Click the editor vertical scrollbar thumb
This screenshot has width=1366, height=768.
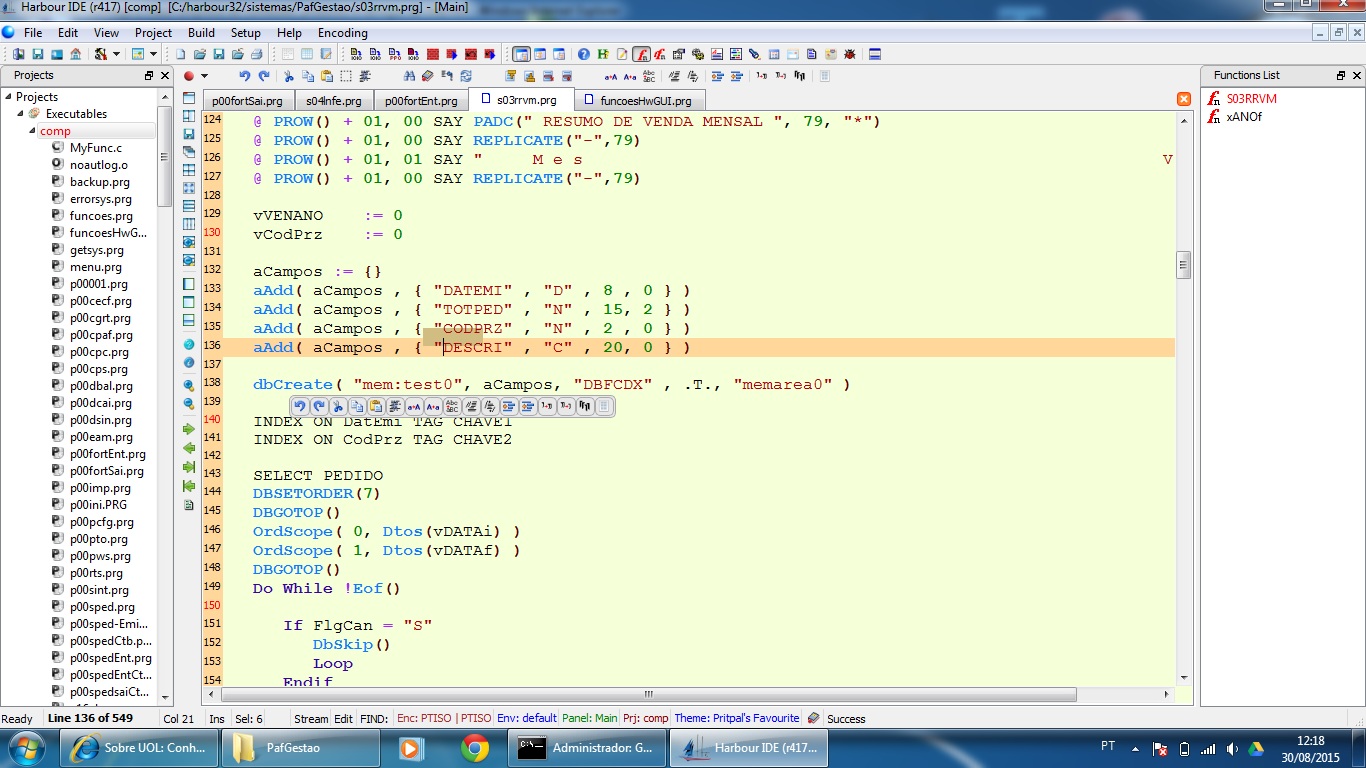[1184, 265]
